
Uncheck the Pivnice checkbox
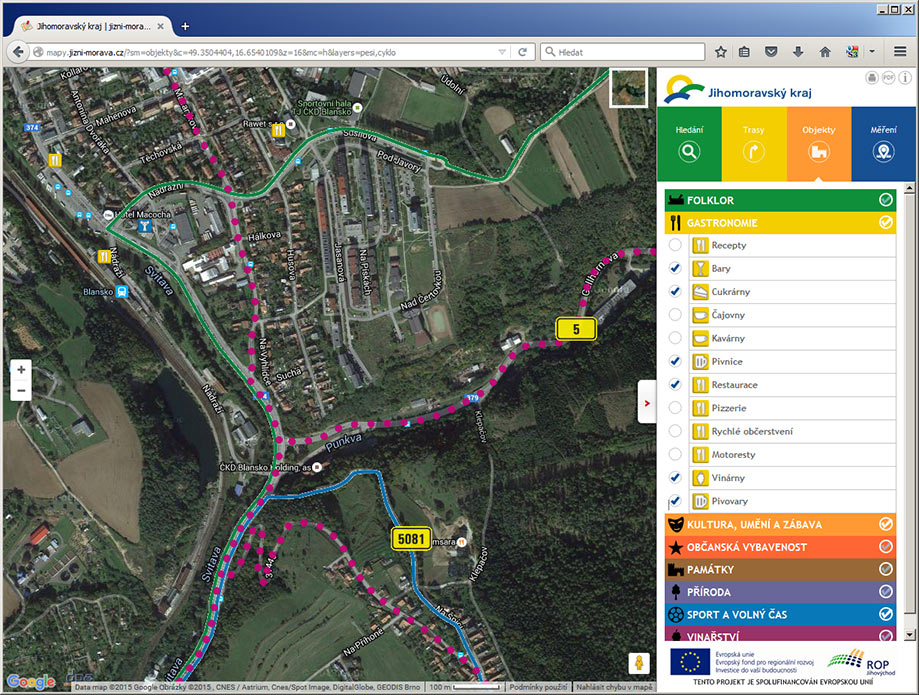pos(675,361)
